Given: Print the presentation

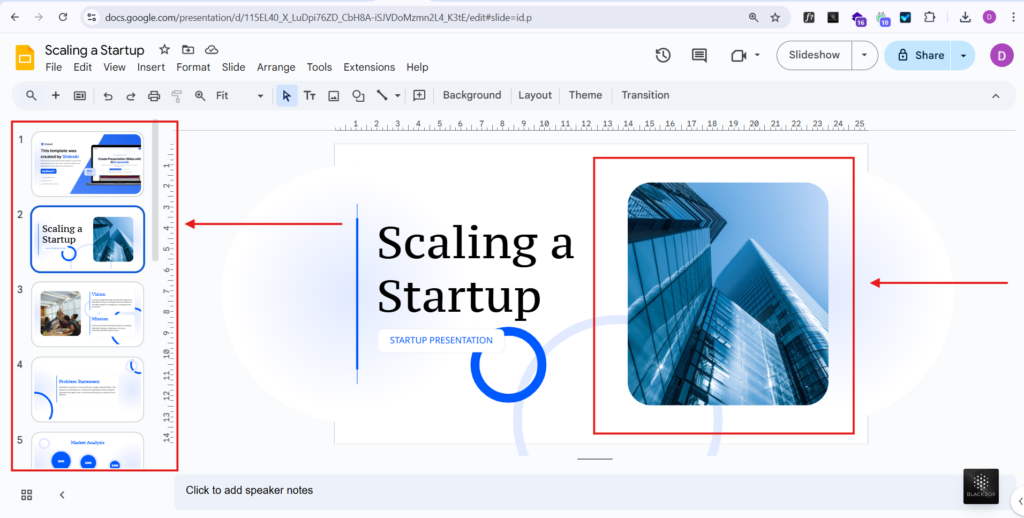Looking at the screenshot, I should coord(154,96).
